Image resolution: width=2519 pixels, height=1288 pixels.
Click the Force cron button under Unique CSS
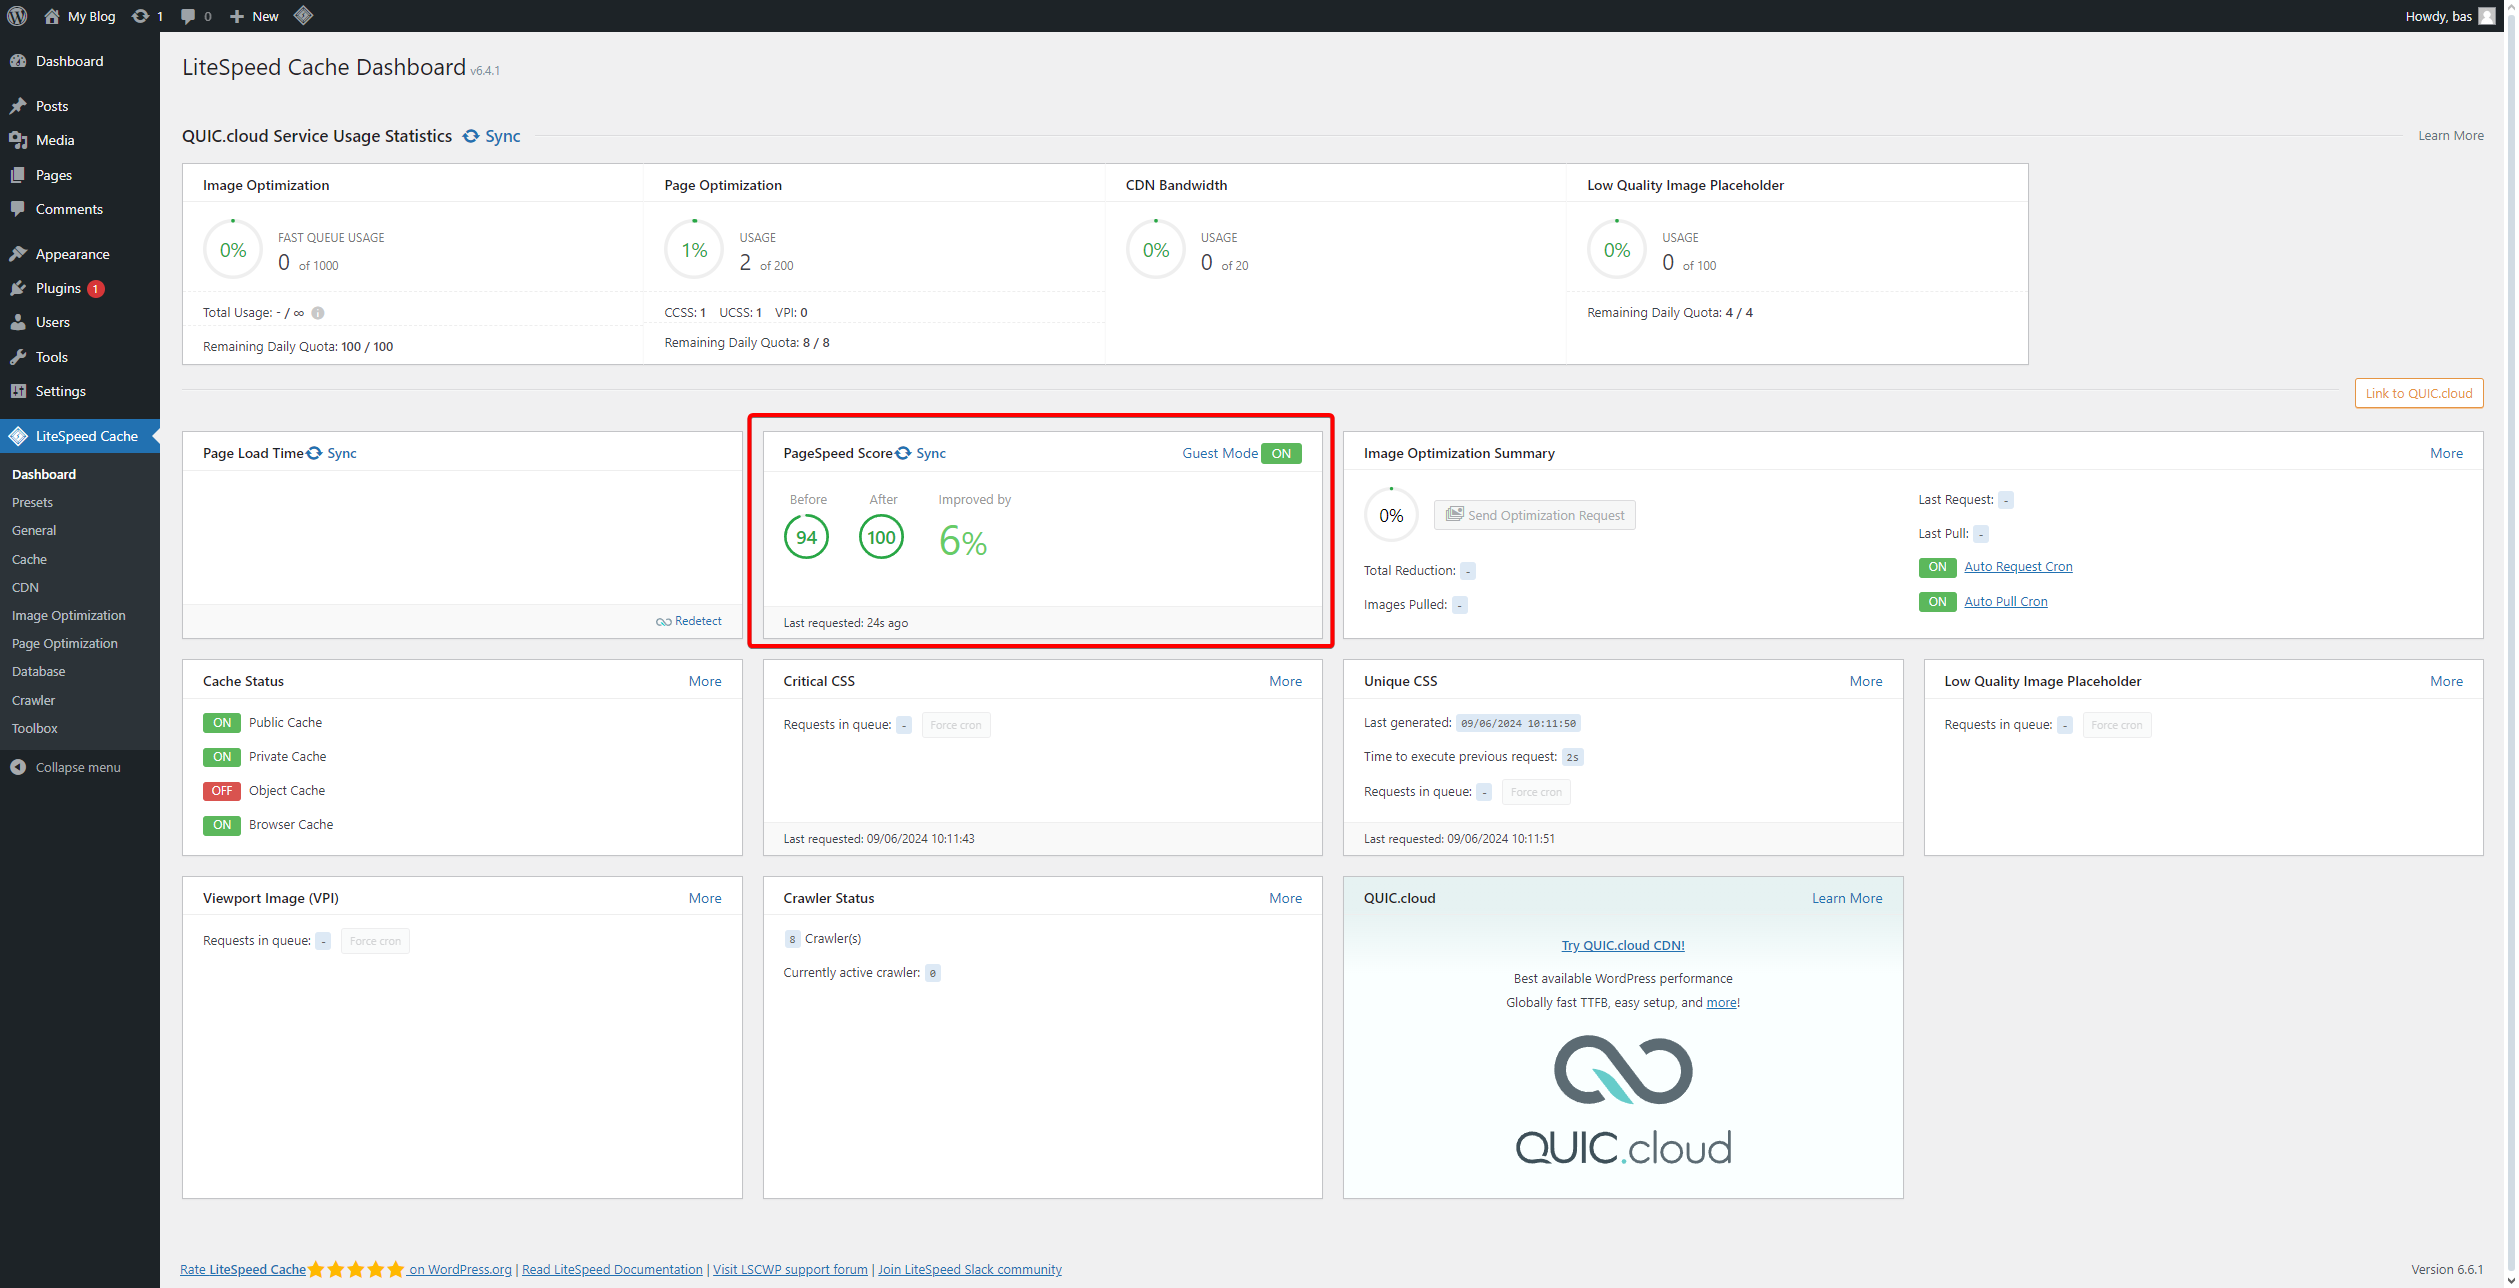(x=1535, y=792)
